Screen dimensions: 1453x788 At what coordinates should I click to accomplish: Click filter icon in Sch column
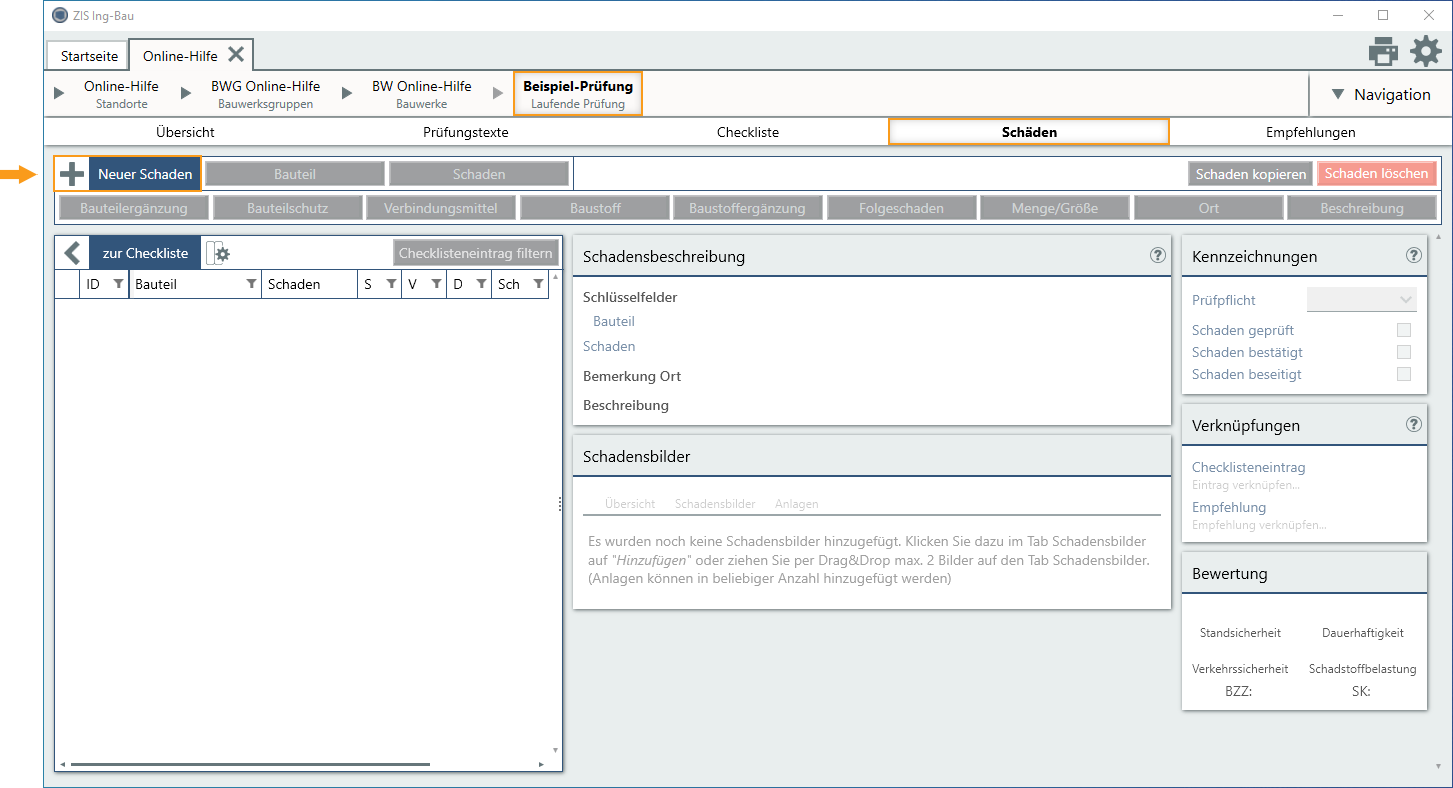tap(538, 284)
